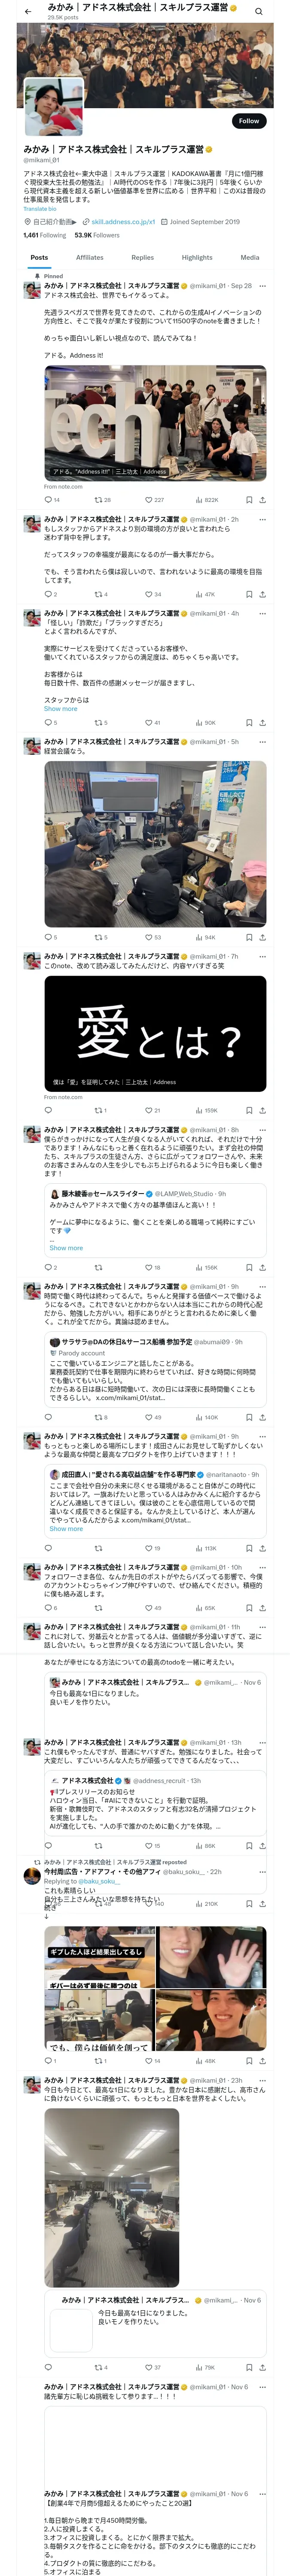Share the 愛とは？ note tweet
Screen dimensions: 290x2576
point(263,1110)
